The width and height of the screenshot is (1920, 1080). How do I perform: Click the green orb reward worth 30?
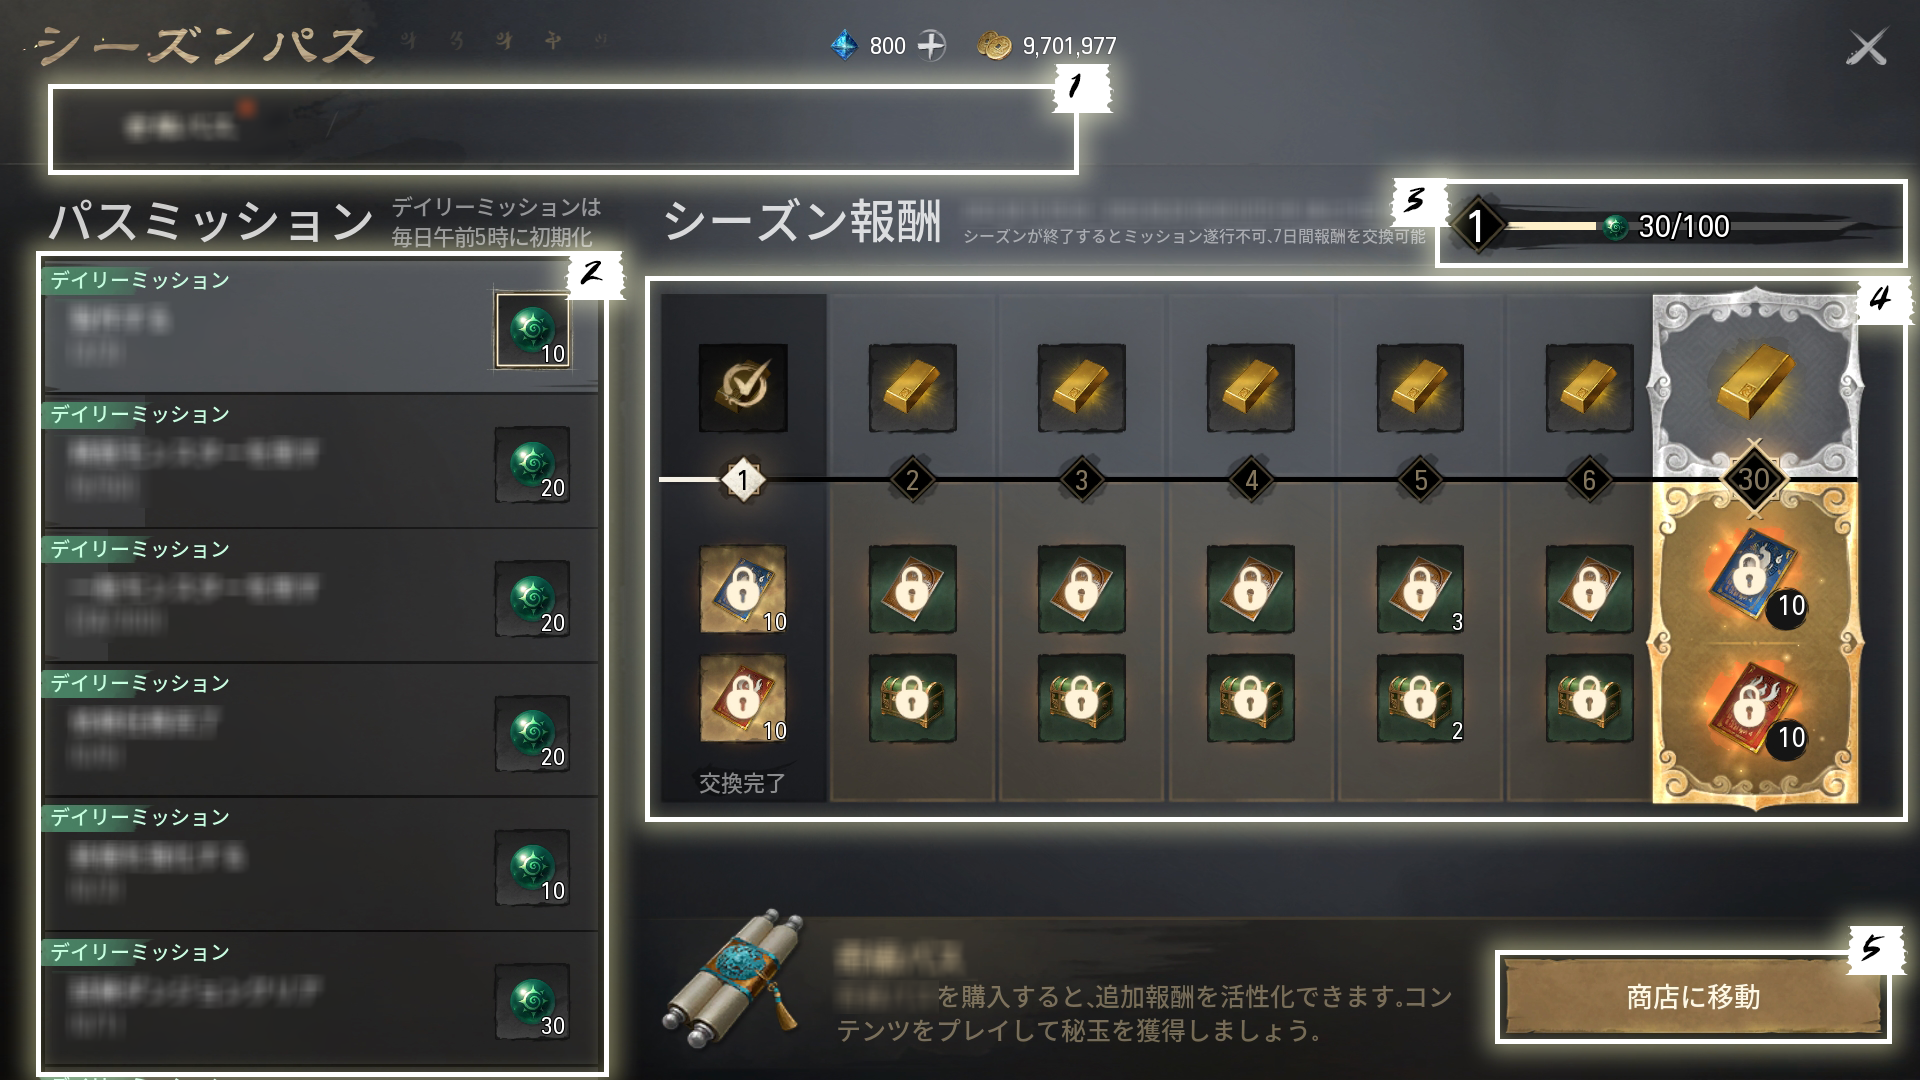[532, 1001]
